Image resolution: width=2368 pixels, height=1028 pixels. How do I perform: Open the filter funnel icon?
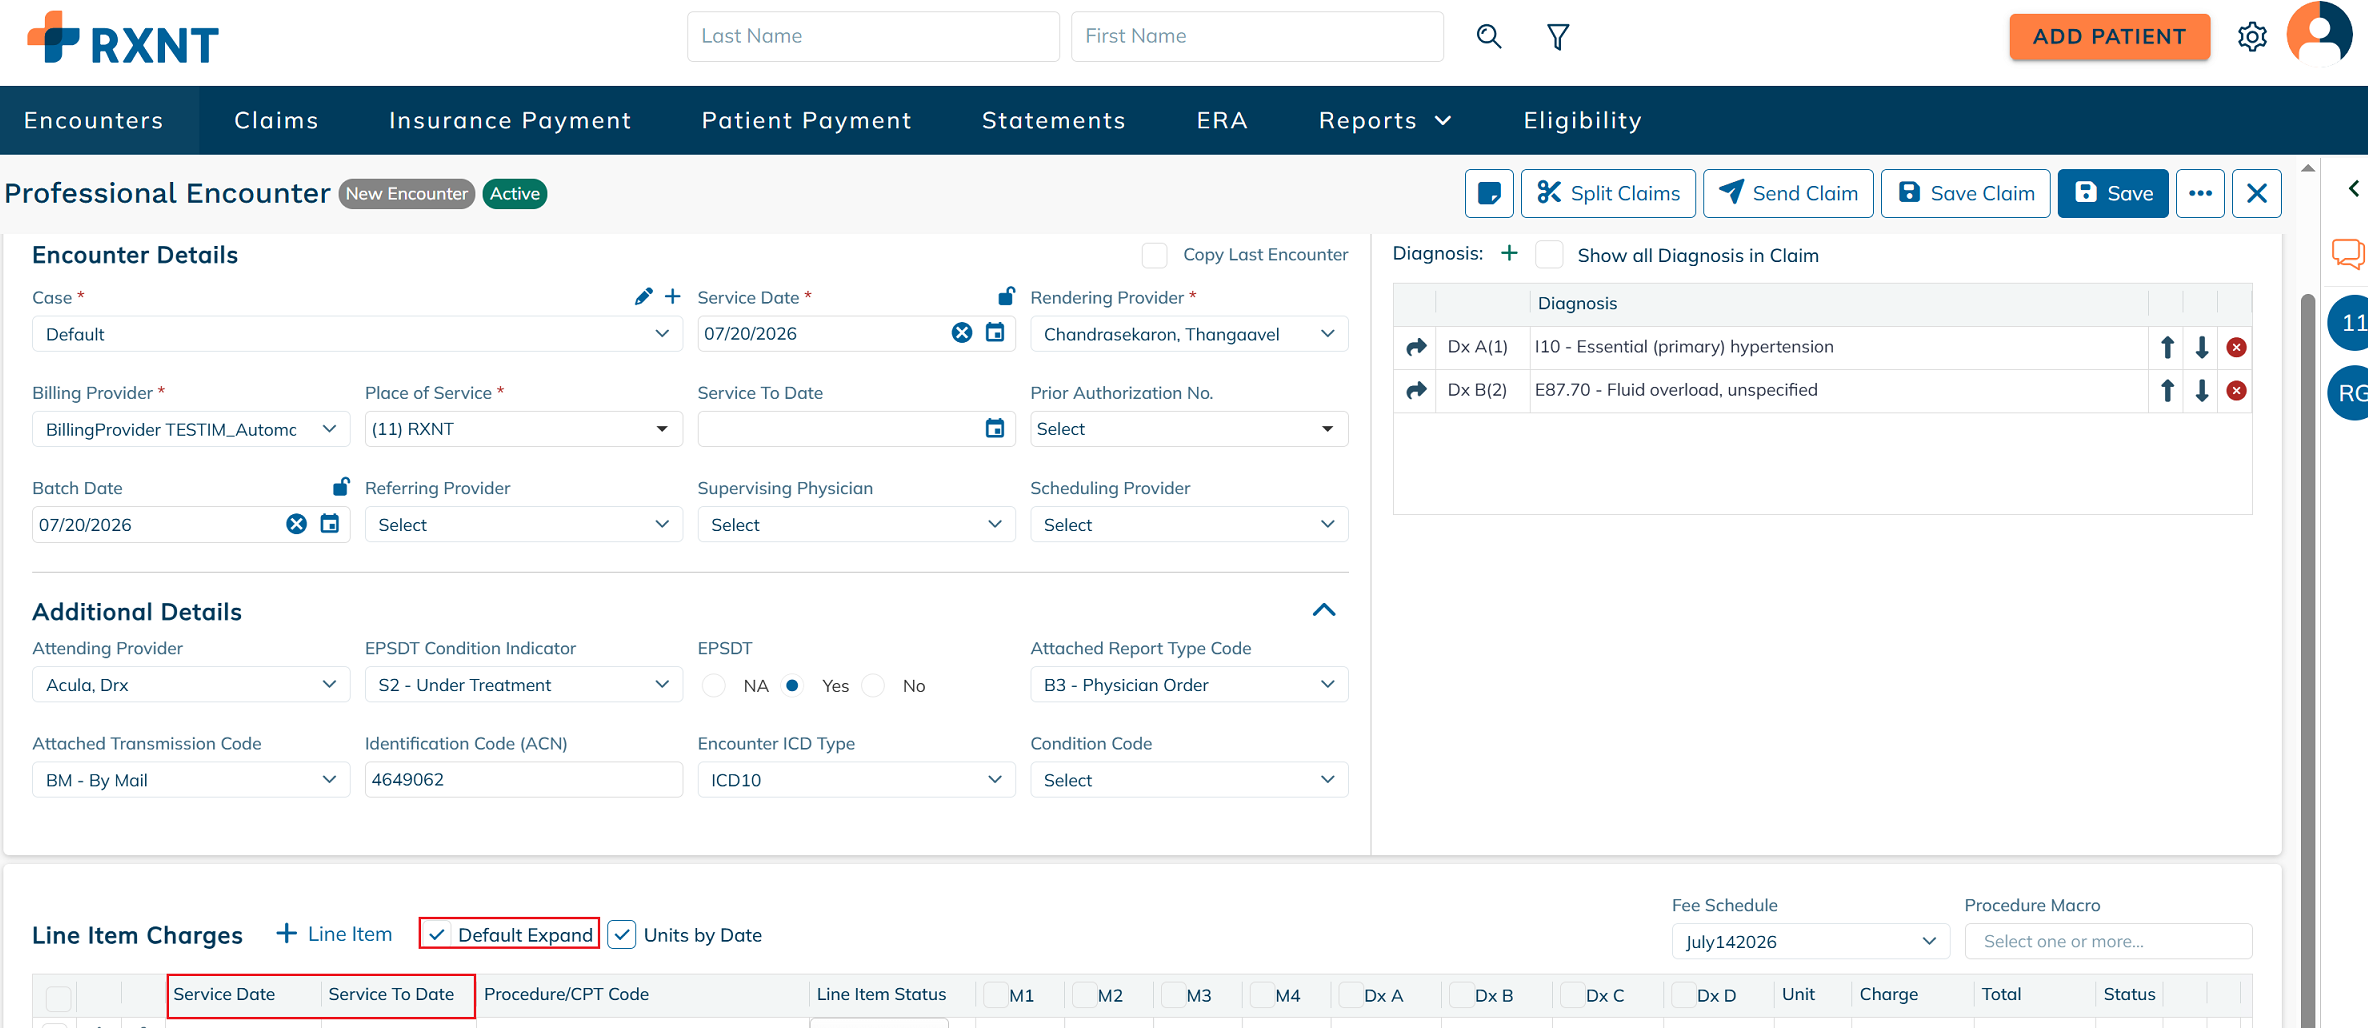[1557, 37]
